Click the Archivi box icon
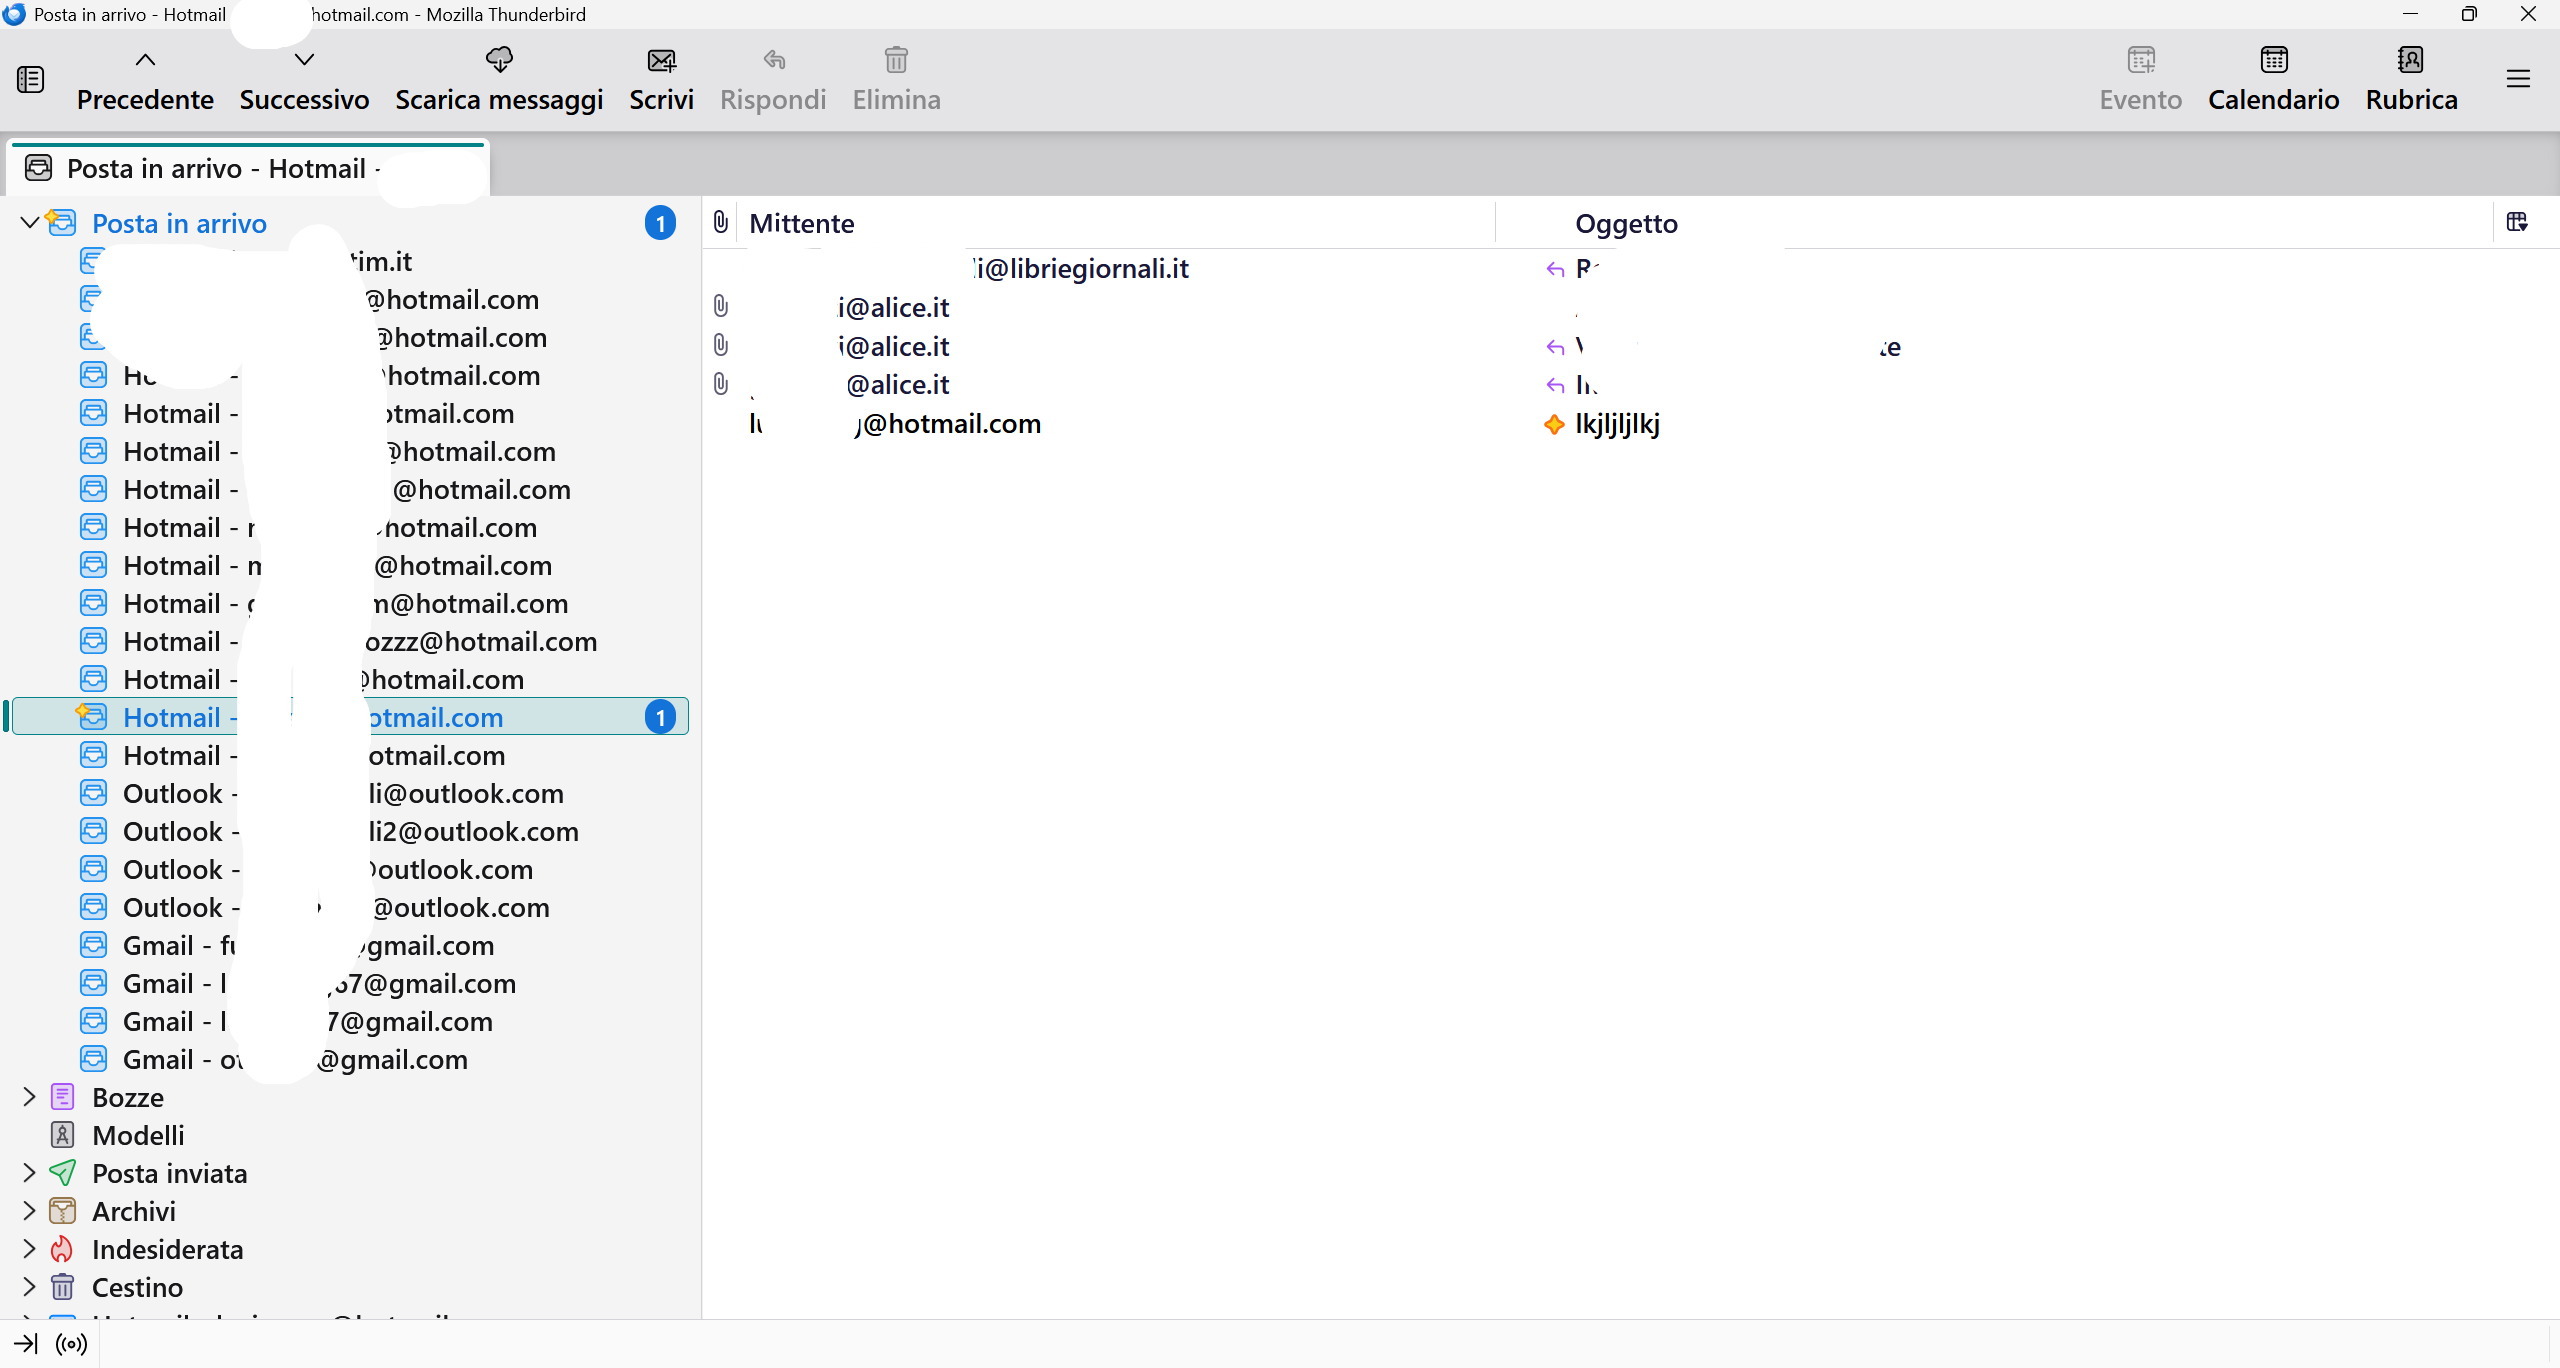This screenshot has width=2560, height=1368. (62, 1211)
